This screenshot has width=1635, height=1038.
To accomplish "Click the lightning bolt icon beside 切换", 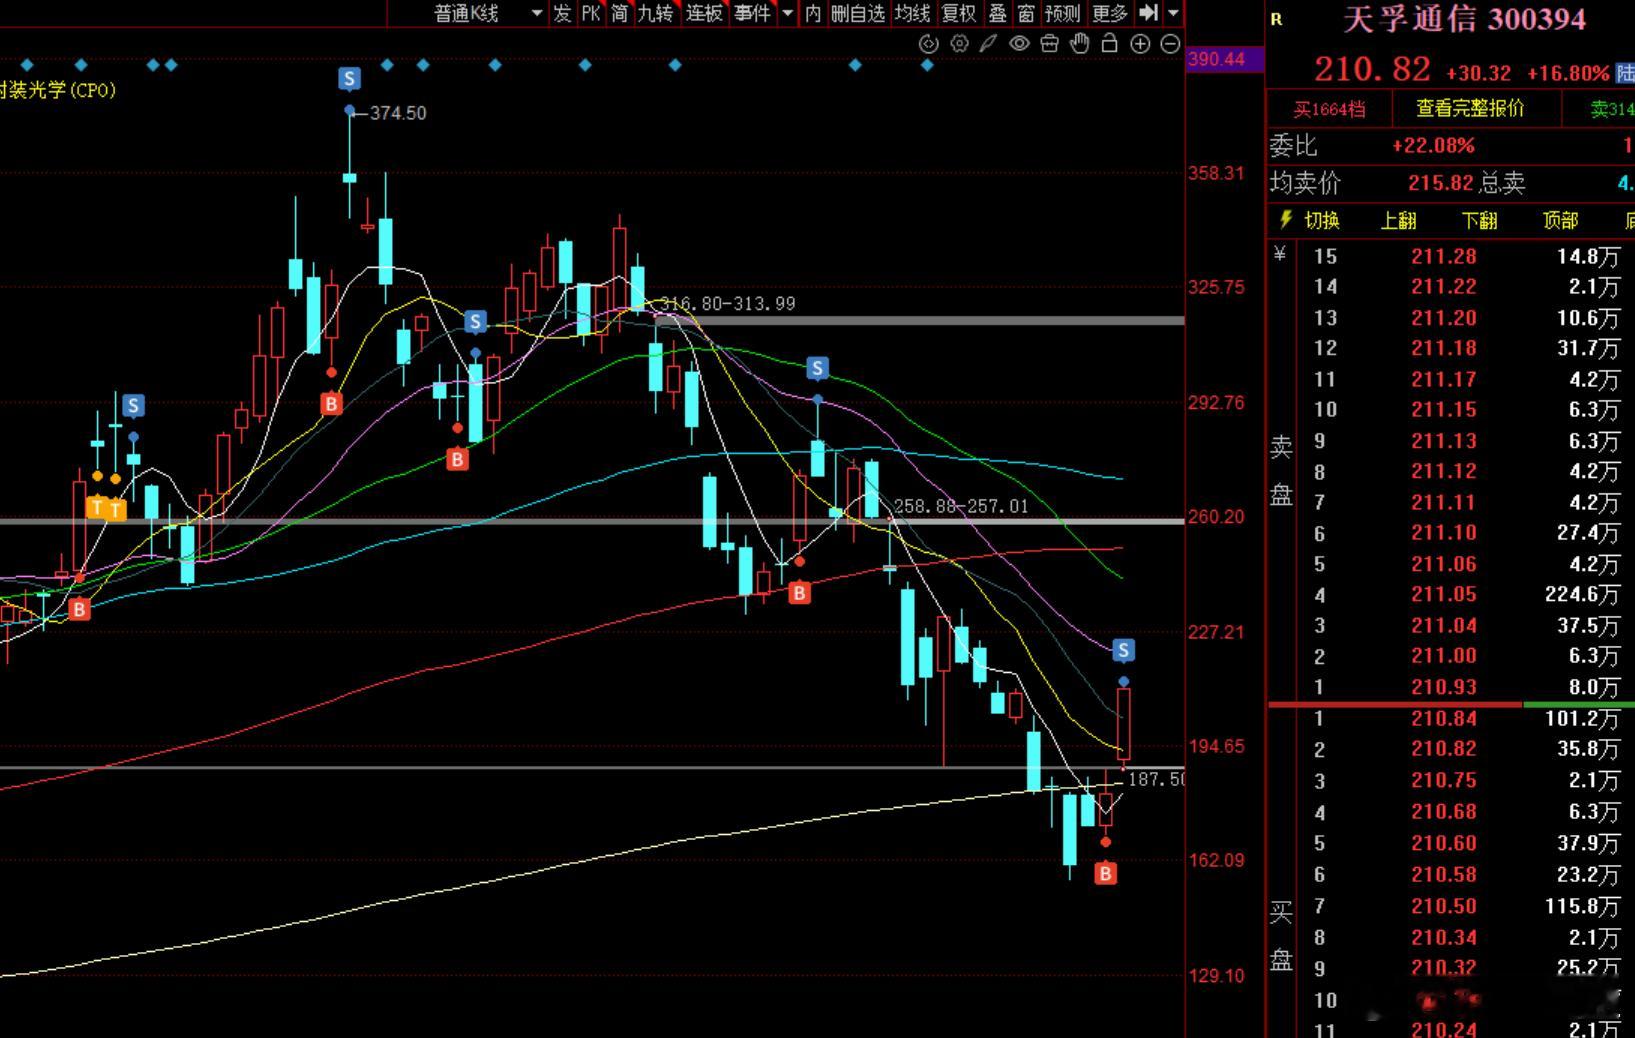I will 1286,220.
